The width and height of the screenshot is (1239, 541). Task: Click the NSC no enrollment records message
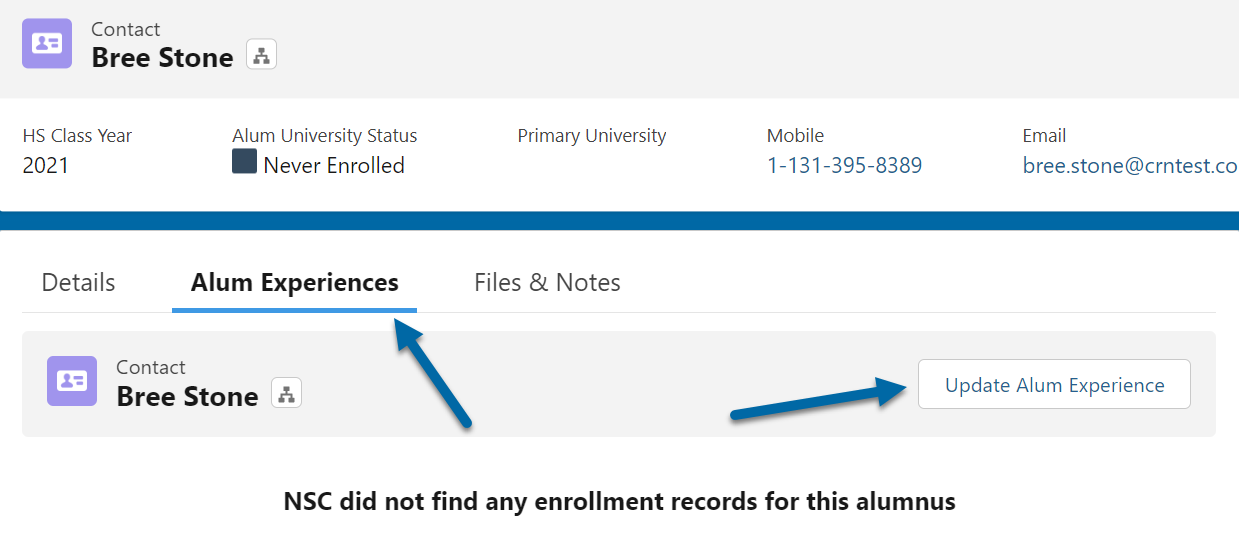tap(620, 502)
